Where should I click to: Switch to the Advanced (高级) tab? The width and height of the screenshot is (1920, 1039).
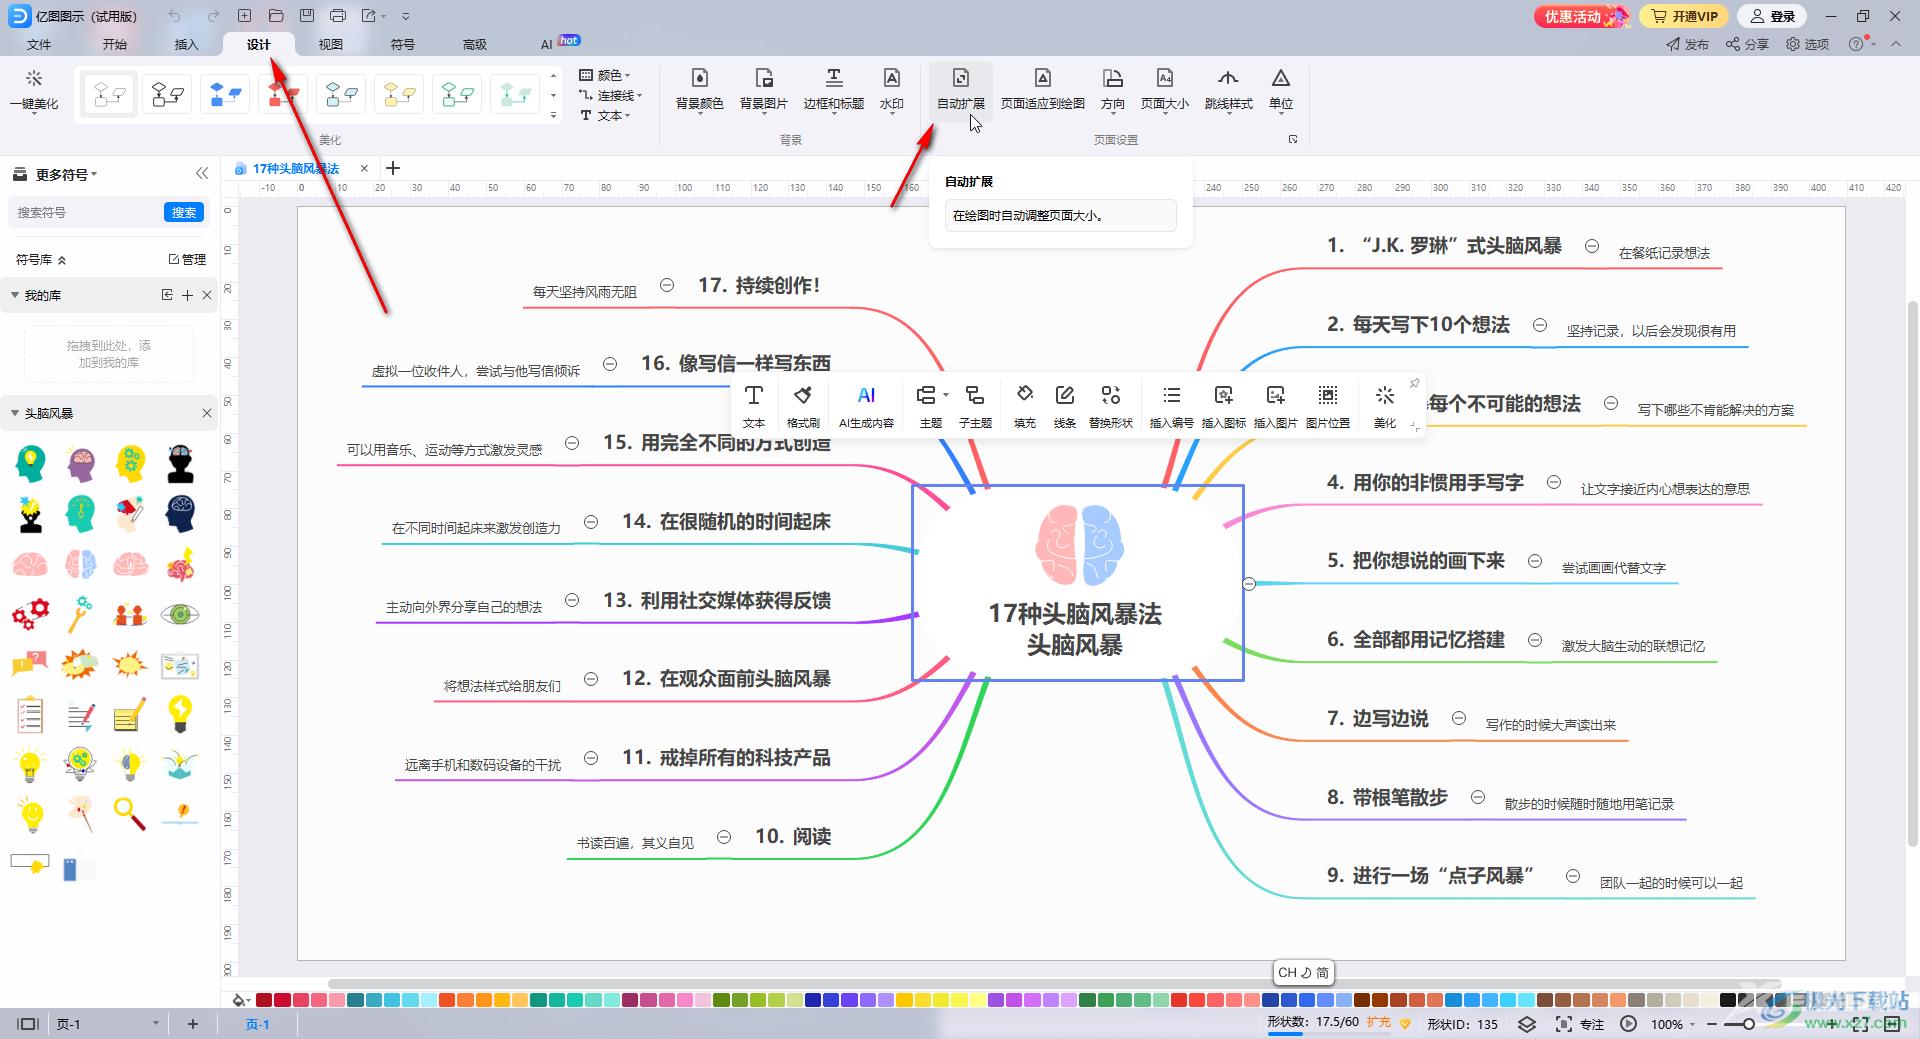pos(475,44)
